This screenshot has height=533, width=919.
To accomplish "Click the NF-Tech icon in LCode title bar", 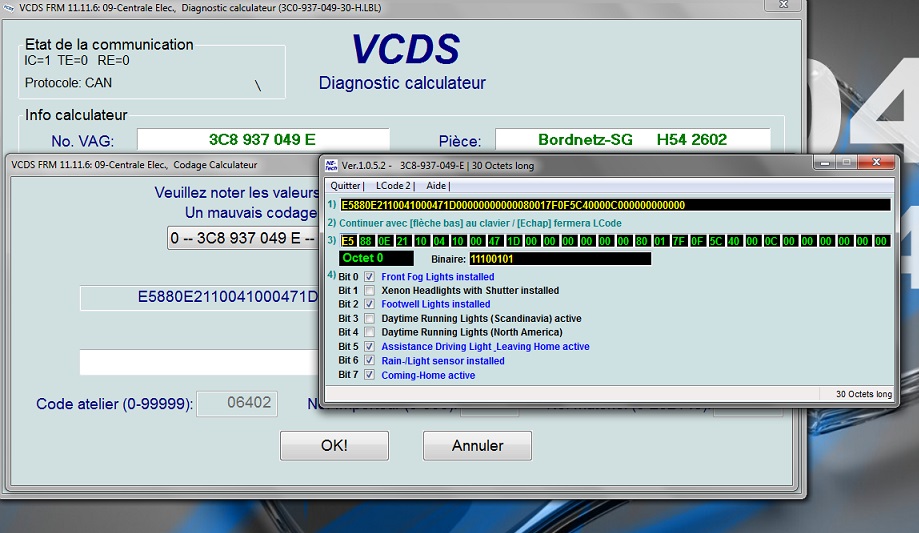I will pyautogui.click(x=330, y=164).
